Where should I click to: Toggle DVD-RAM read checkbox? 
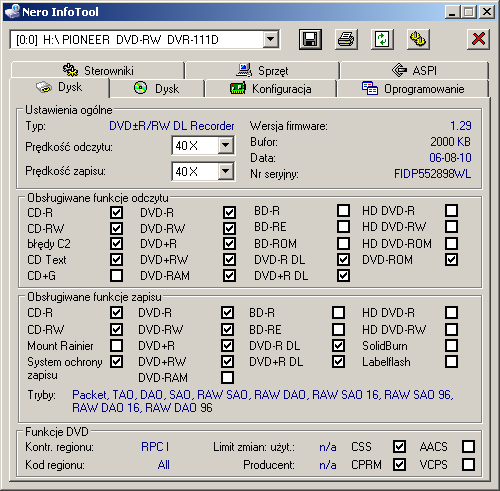click(x=229, y=276)
